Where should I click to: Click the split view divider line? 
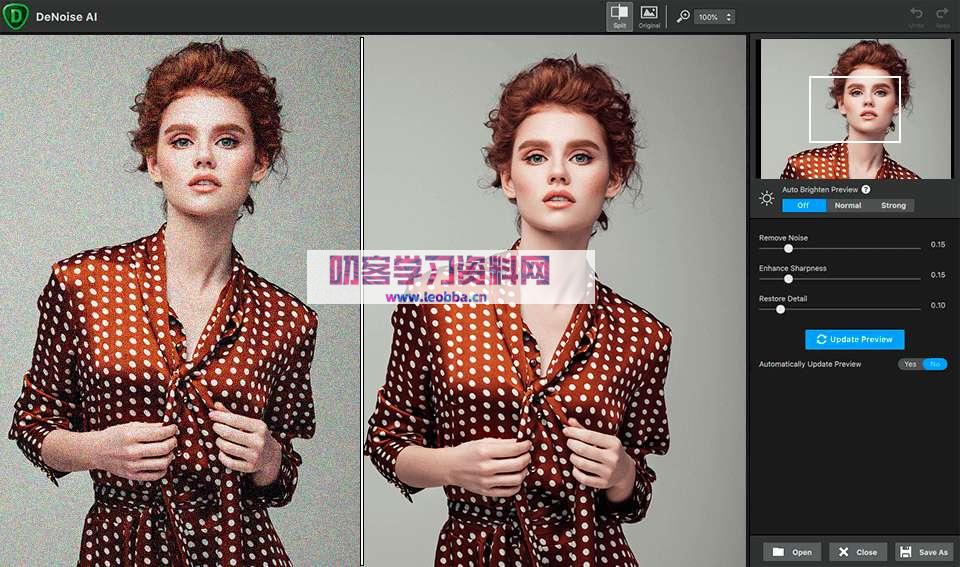point(362,300)
